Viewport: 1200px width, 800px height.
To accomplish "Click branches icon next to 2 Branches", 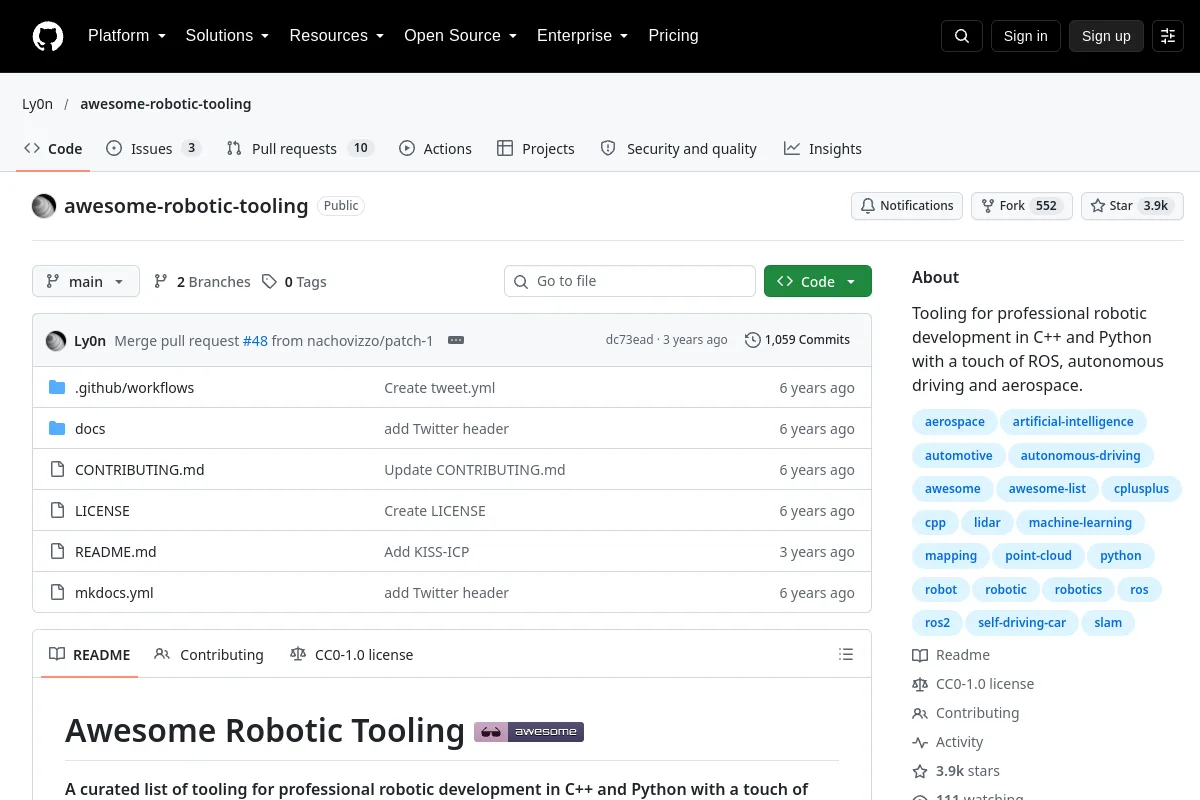I will coord(161,282).
